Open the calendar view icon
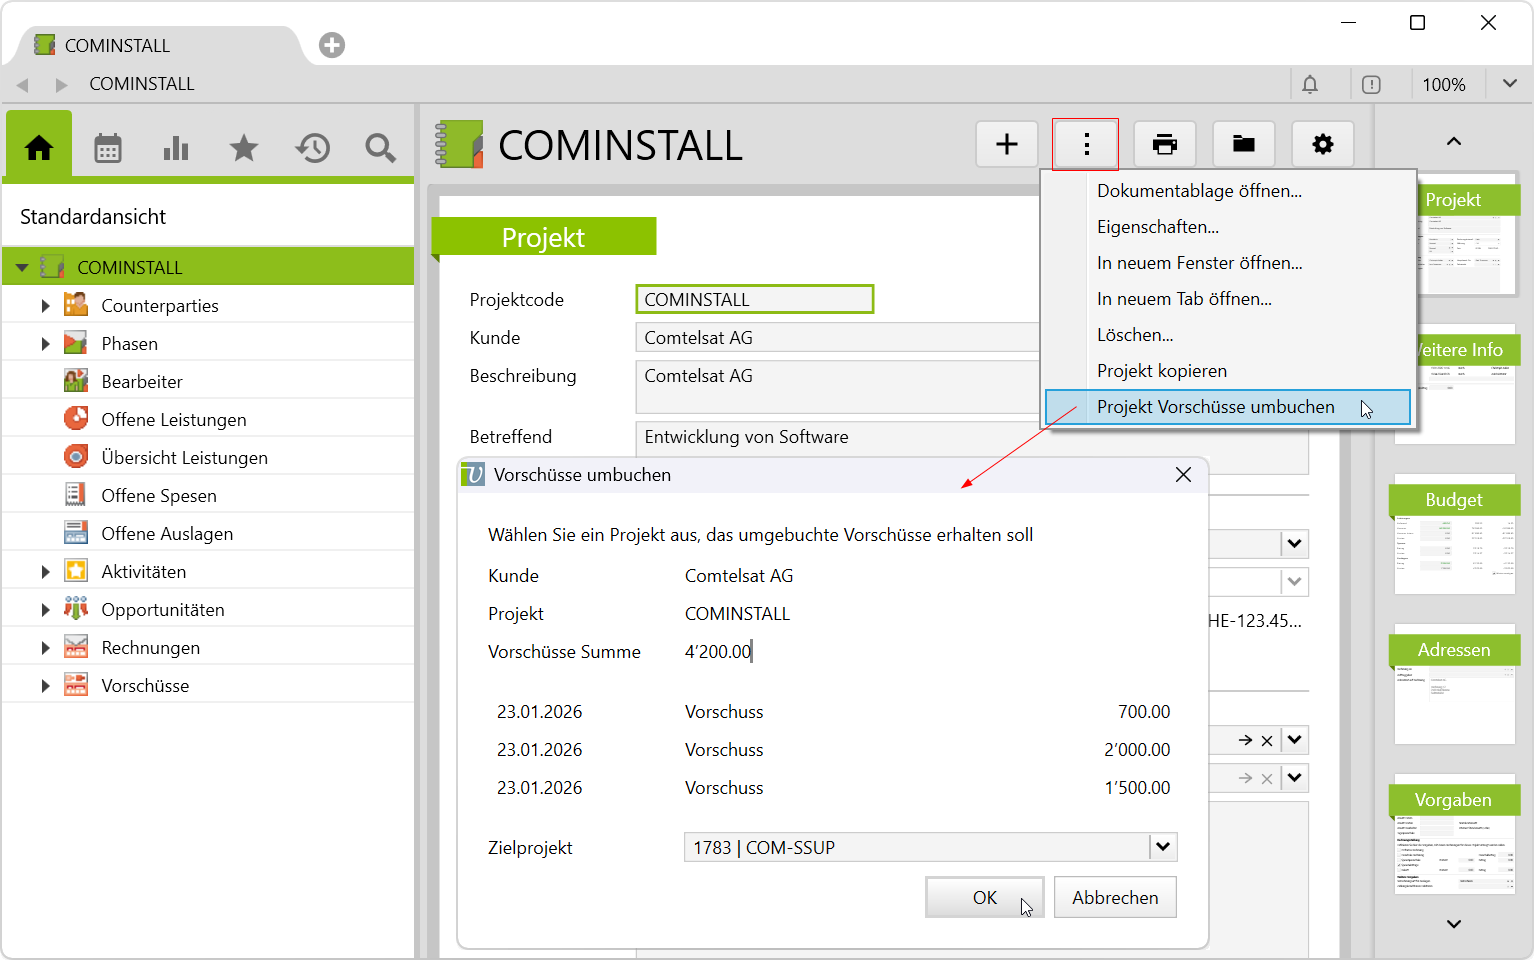The width and height of the screenshot is (1534, 960). point(108,149)
